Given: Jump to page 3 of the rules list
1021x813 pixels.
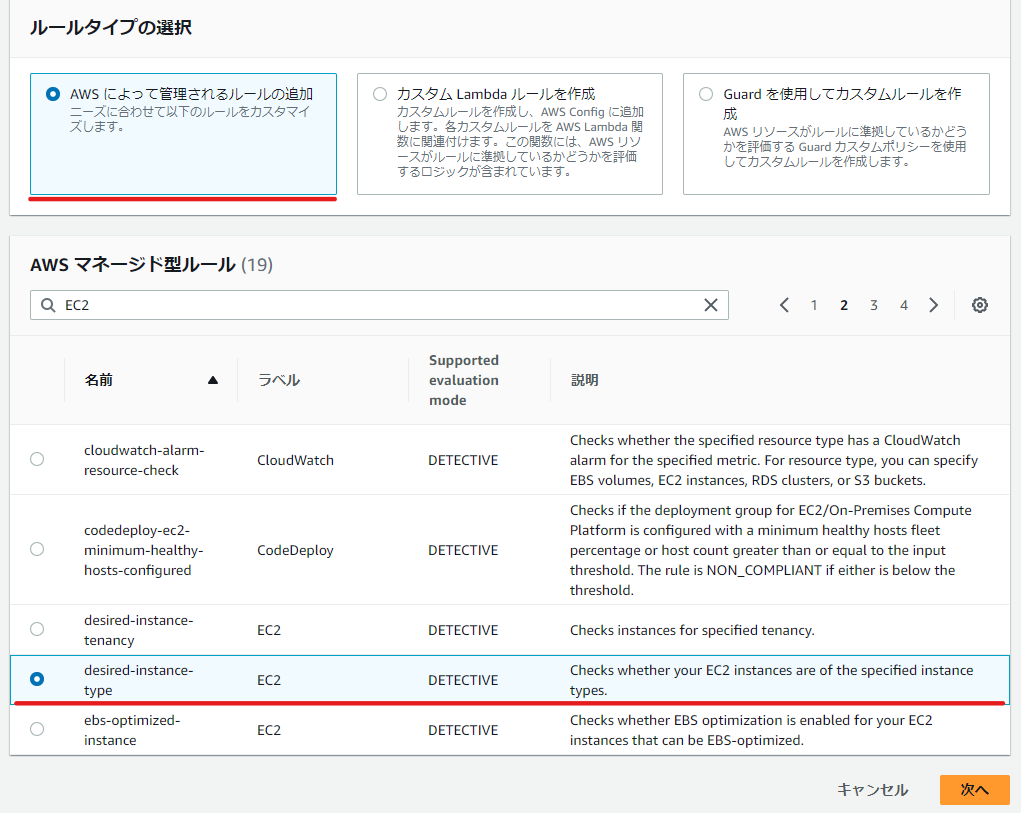Looking at the screenshot, I should [x=873, y=305].
